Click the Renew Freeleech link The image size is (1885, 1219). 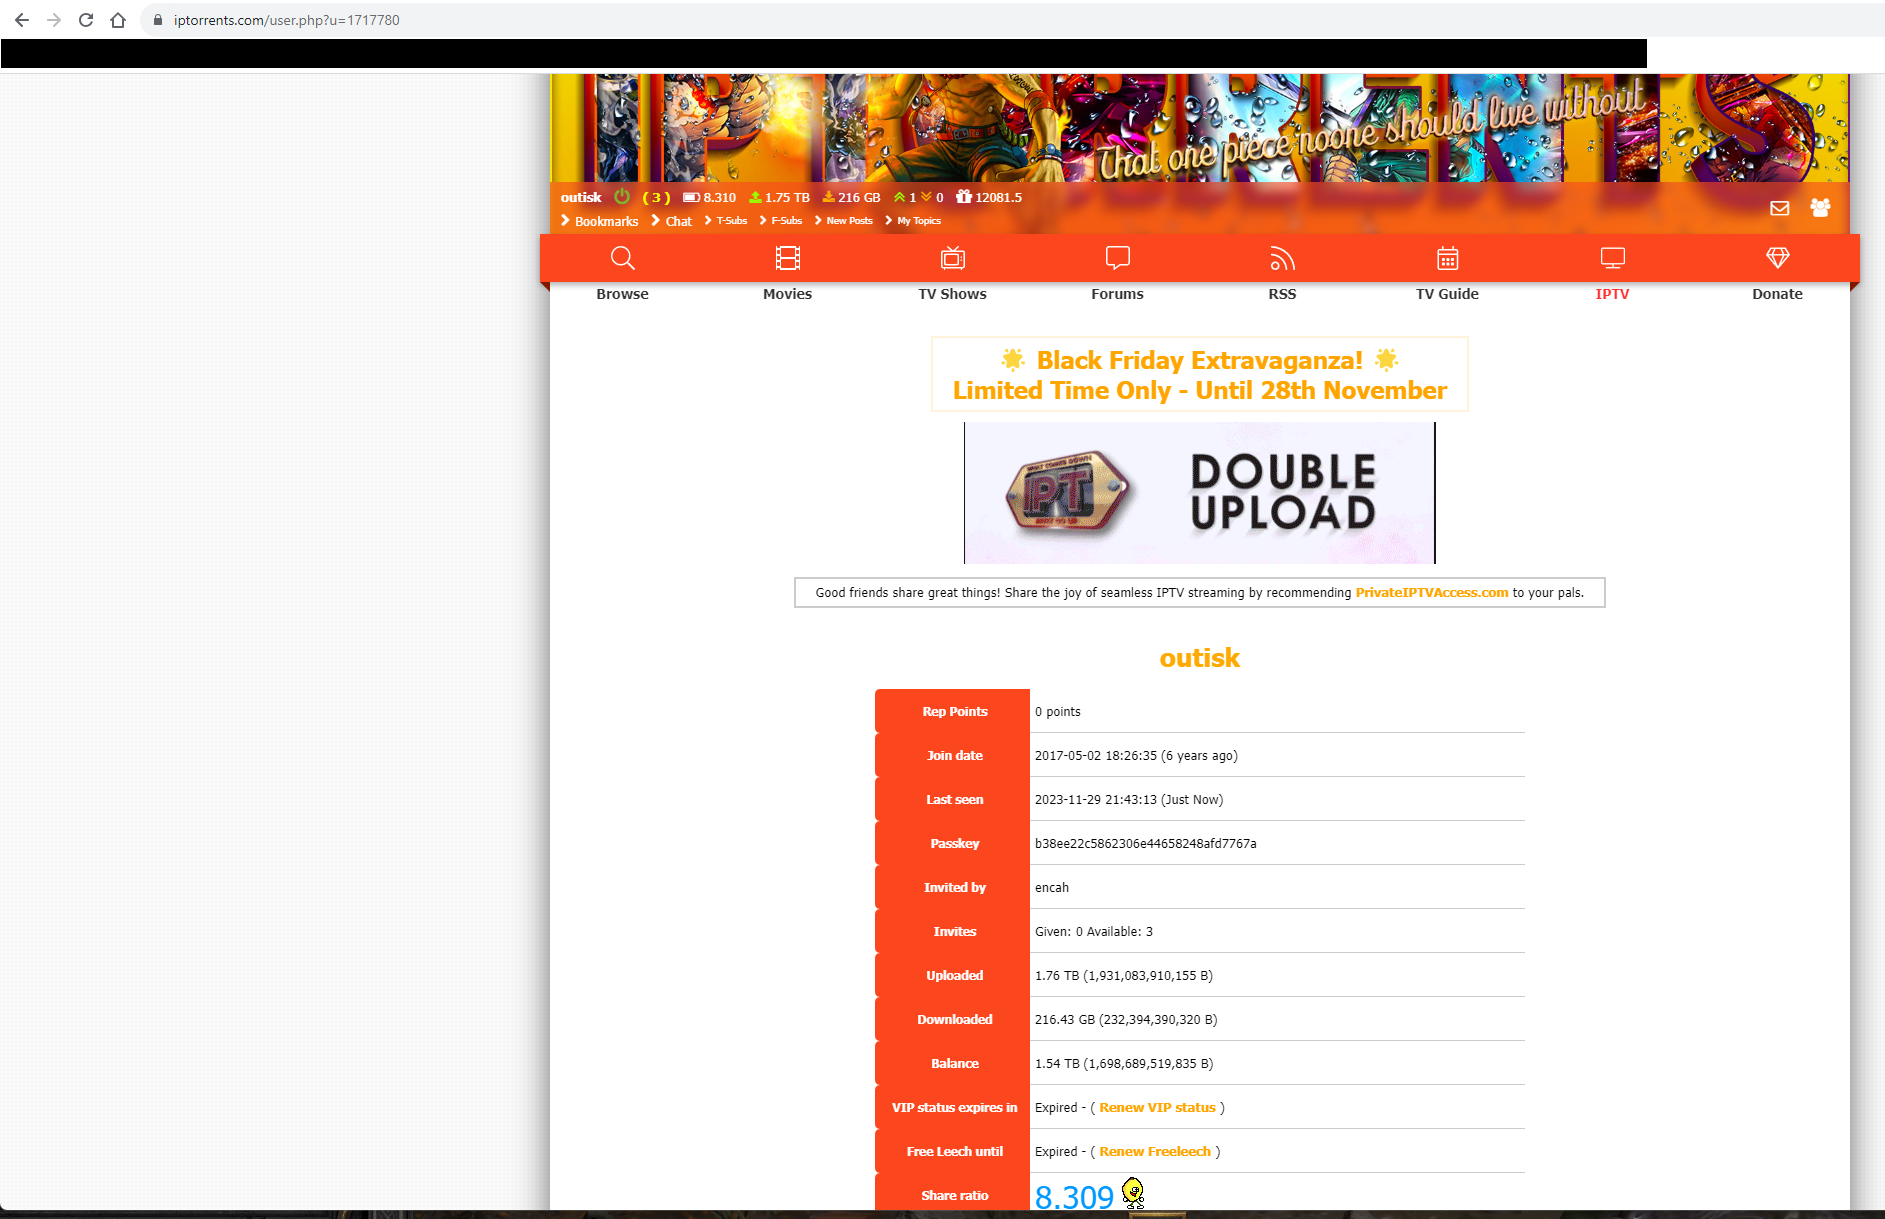(1155, 1152)
